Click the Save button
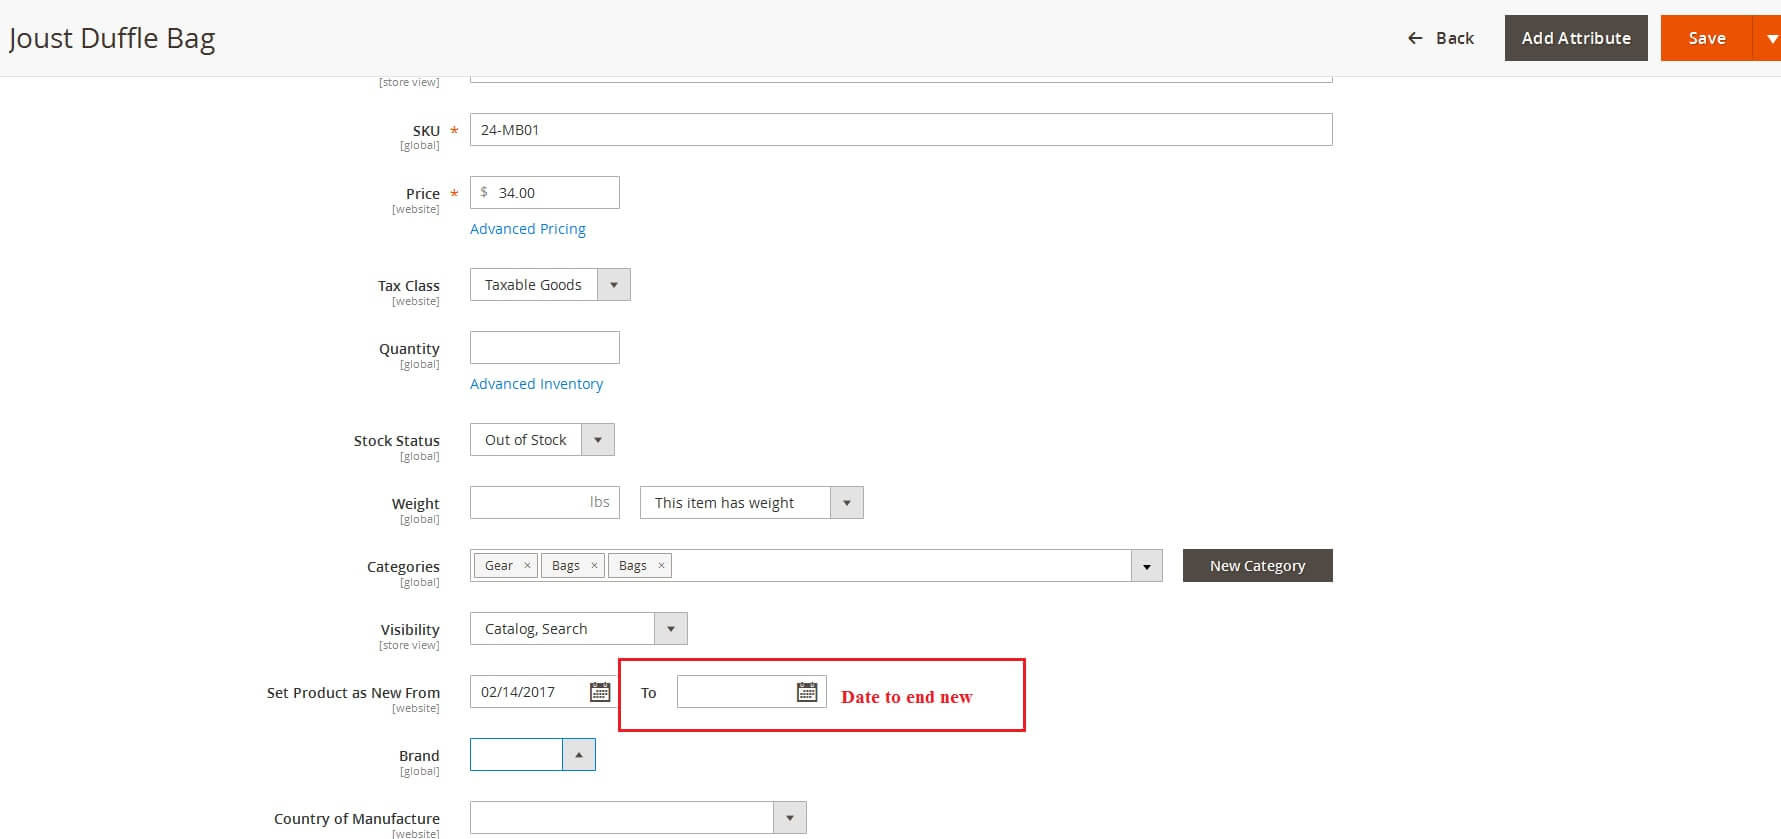This screenshot has height=839, width=1781. pos(1707,38)
